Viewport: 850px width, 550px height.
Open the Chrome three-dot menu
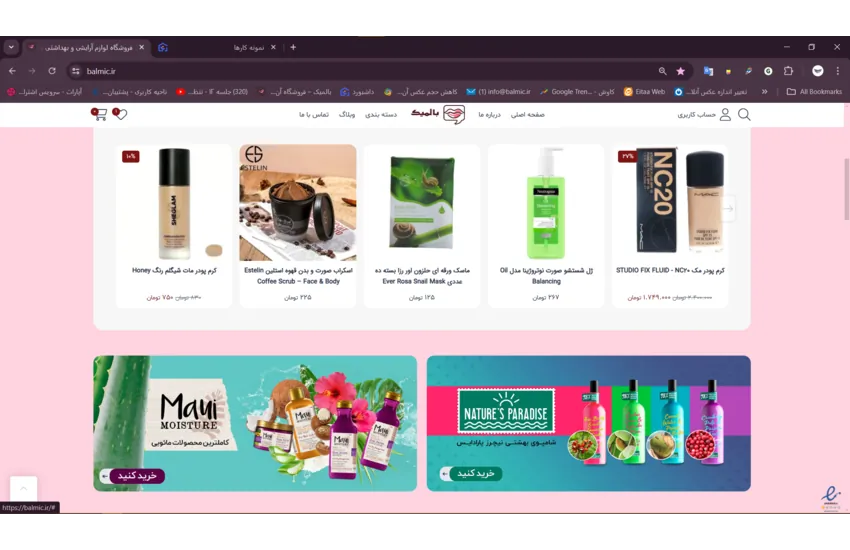[x=838, y=71]
